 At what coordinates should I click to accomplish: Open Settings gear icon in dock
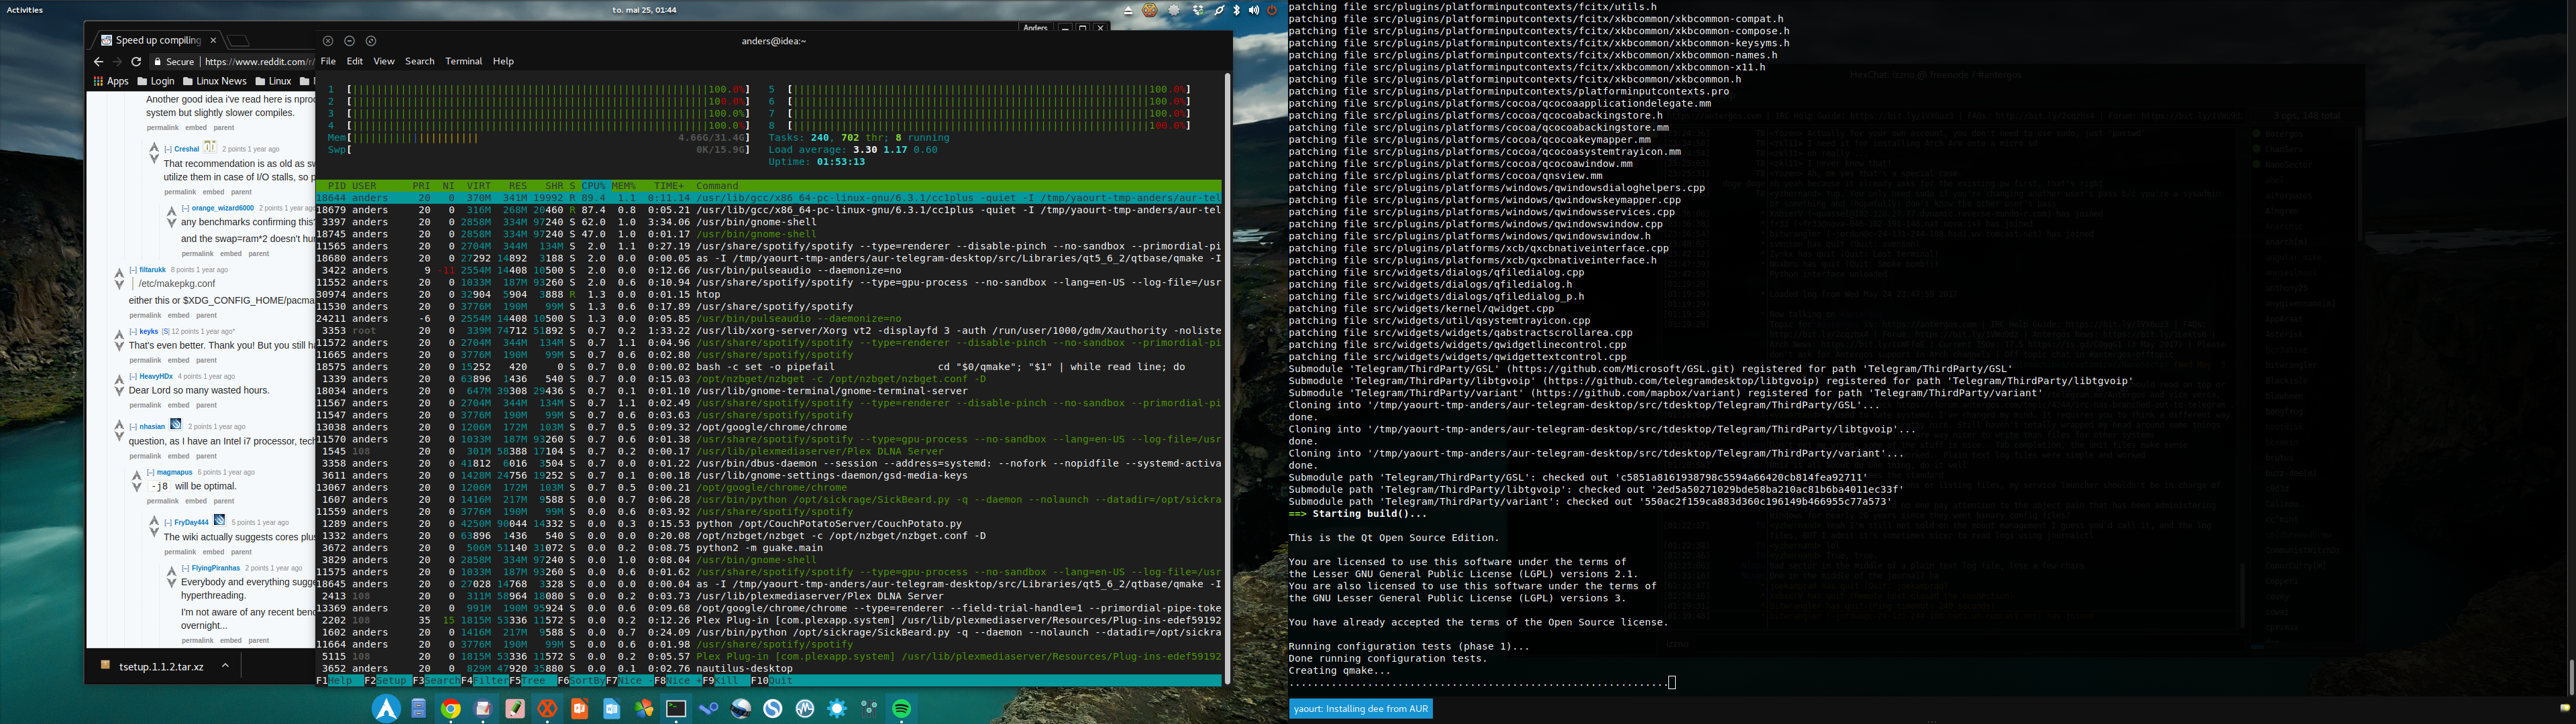[x=837, y=708]
